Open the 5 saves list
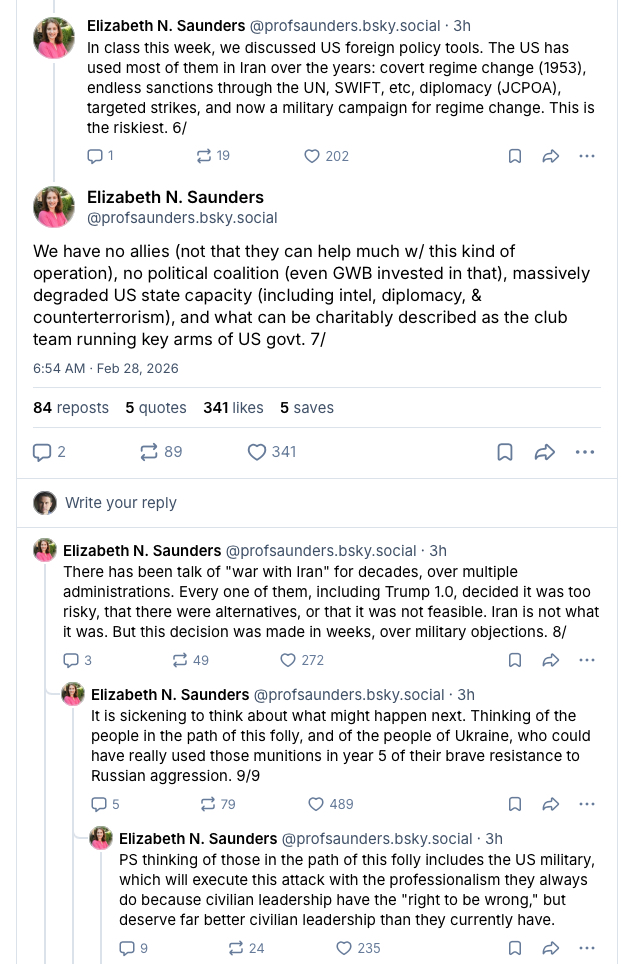642x964 pixels. pyautogui.click(x=307, y=408)
